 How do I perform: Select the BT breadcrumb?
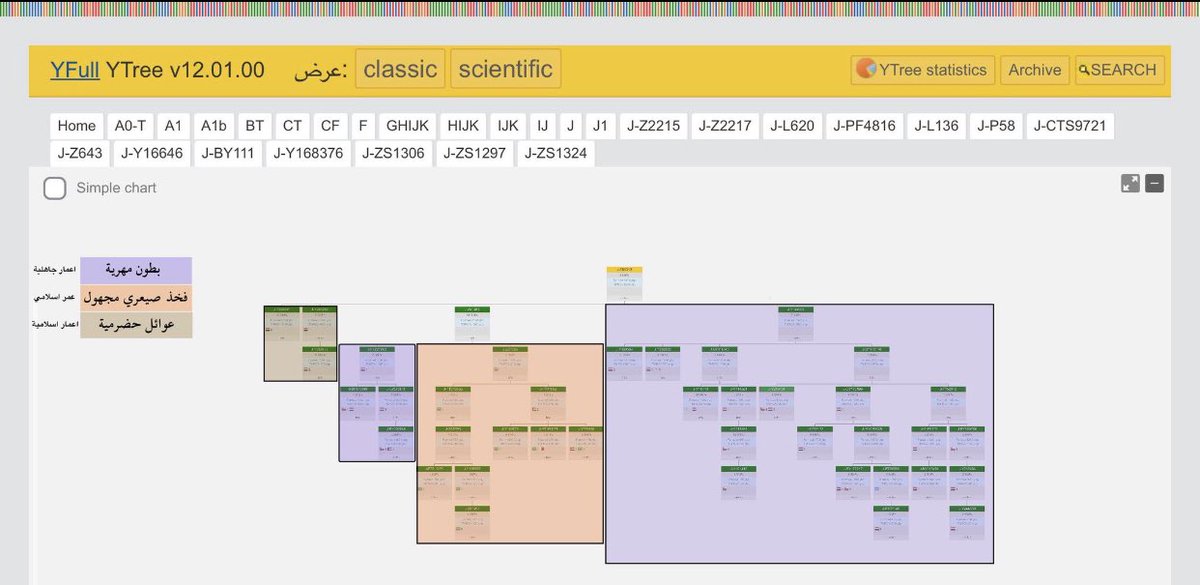tap(255, 126)
